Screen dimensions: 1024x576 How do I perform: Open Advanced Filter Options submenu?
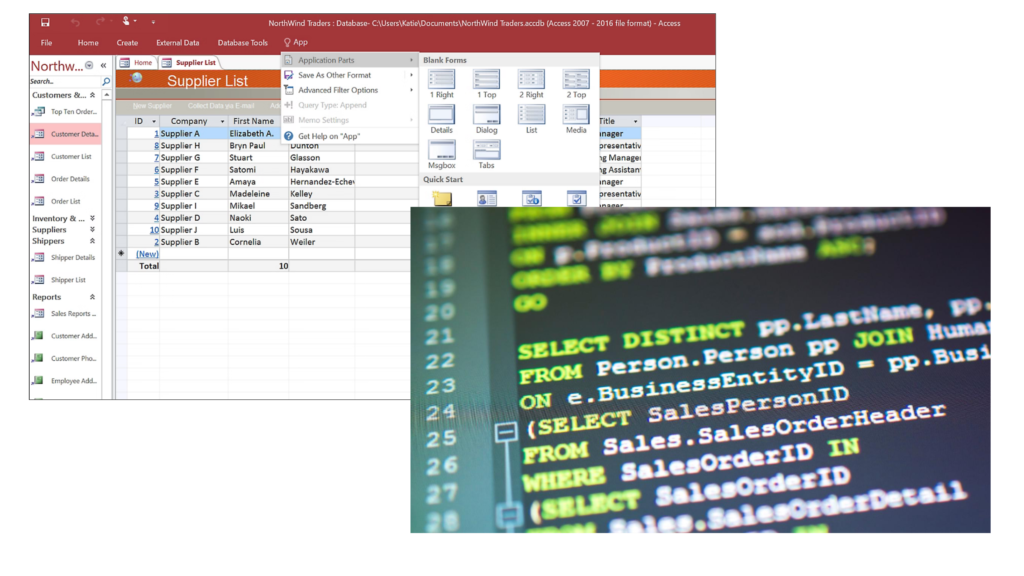click(x=350, y=90)
